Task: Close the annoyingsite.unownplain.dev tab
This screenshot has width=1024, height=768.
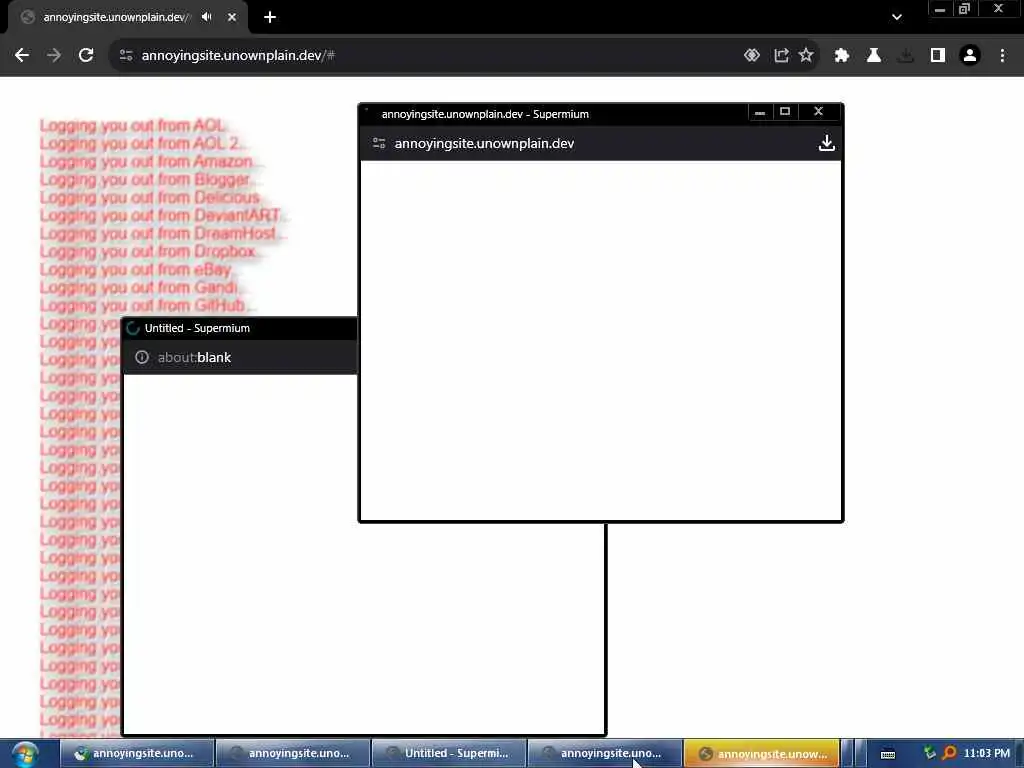Action: 232,17
